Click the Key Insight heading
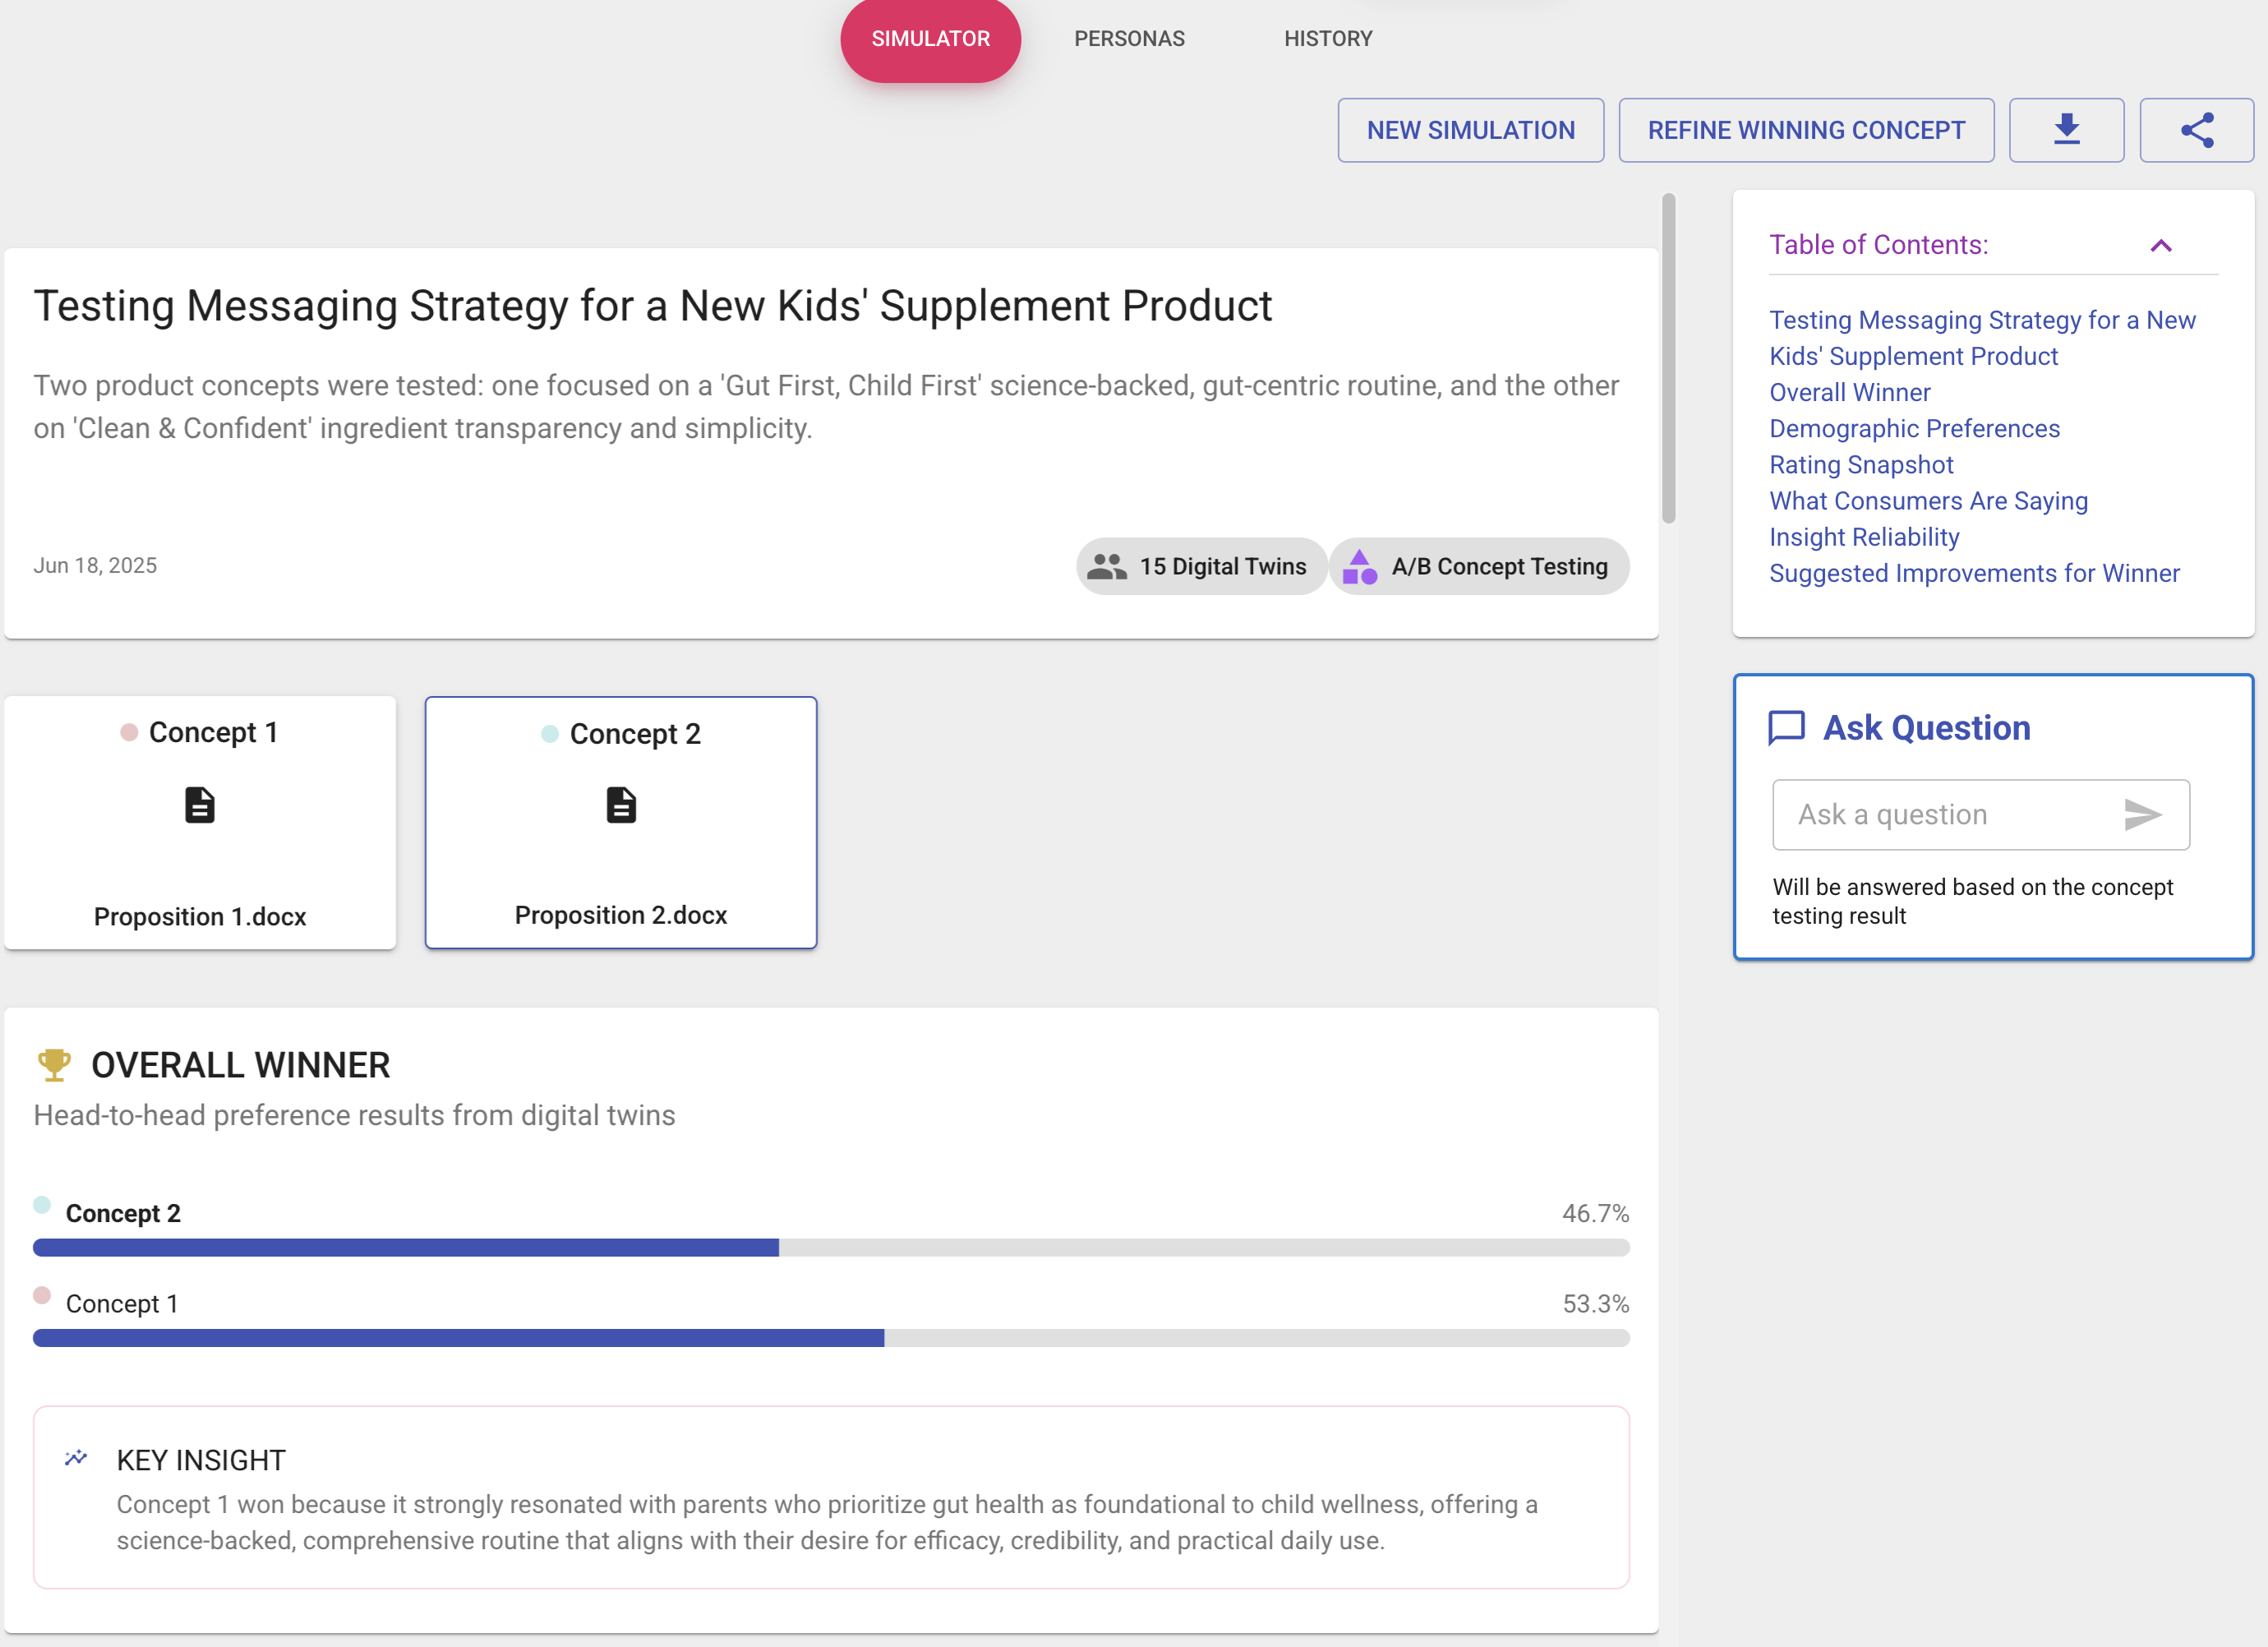Image resolution: width=2268 pixels, height=1647 pixels. [x=201, y=1460]
